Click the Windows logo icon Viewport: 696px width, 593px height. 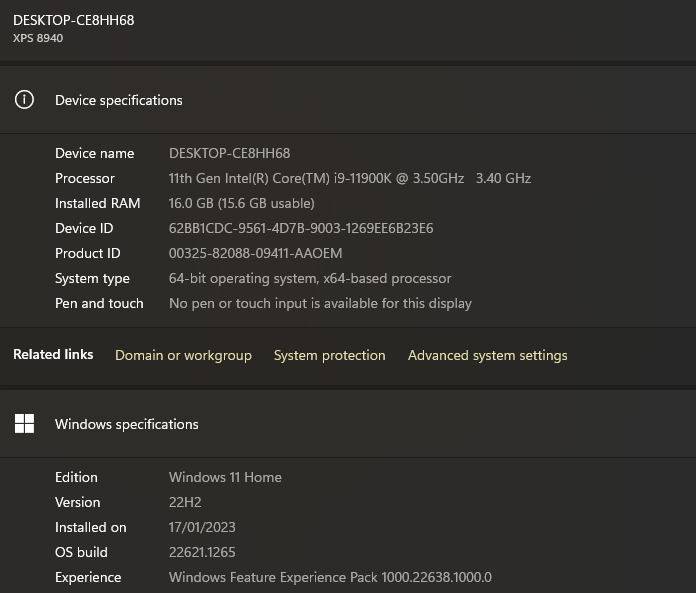(x=24, y=424)
